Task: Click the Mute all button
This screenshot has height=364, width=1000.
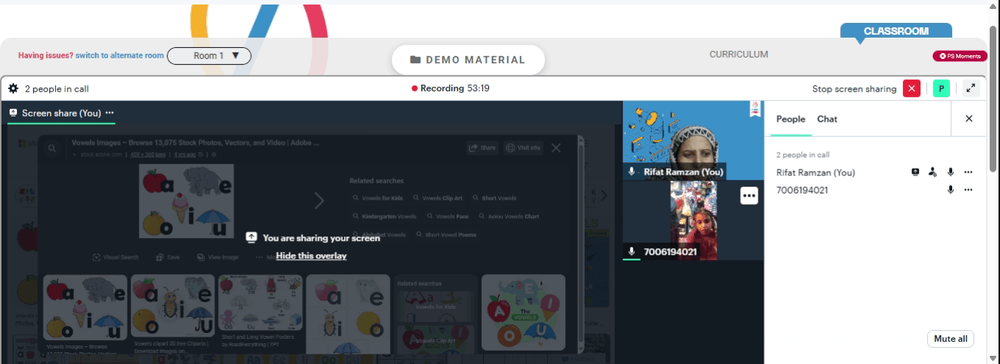Action: 950,339
